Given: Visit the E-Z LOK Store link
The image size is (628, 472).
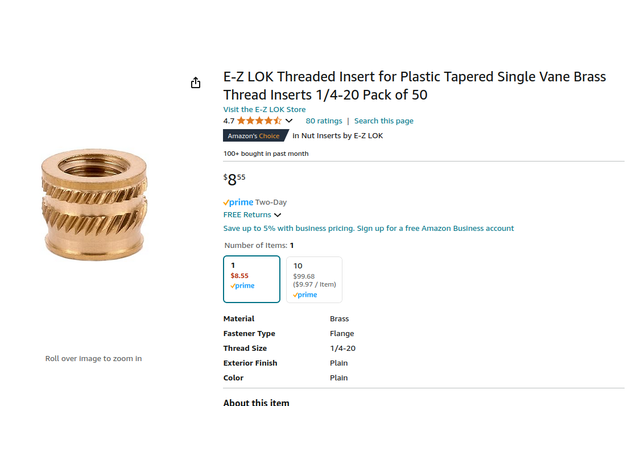Looking at the screenshot, I should pos(264,109).
